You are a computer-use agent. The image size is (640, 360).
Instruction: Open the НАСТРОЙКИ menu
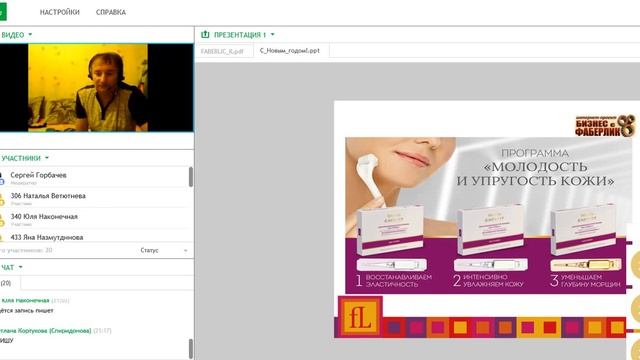tap(60, 12)
